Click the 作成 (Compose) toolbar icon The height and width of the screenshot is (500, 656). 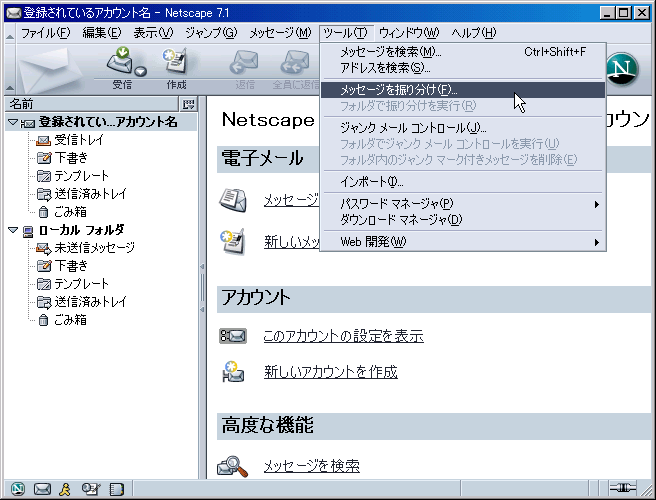coord(176,61)
